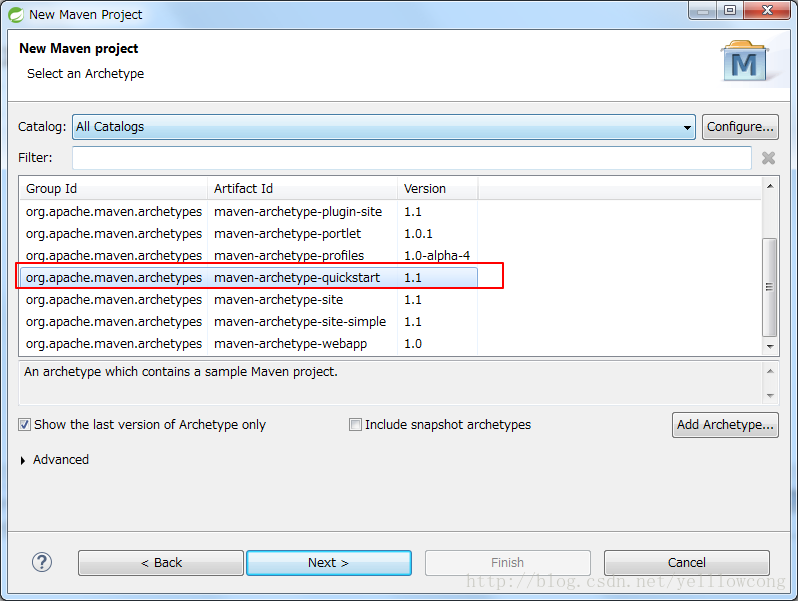The height and width of the screenshot is (601, 798).
Task: Click the Cancel button
Action: point(687,563)
